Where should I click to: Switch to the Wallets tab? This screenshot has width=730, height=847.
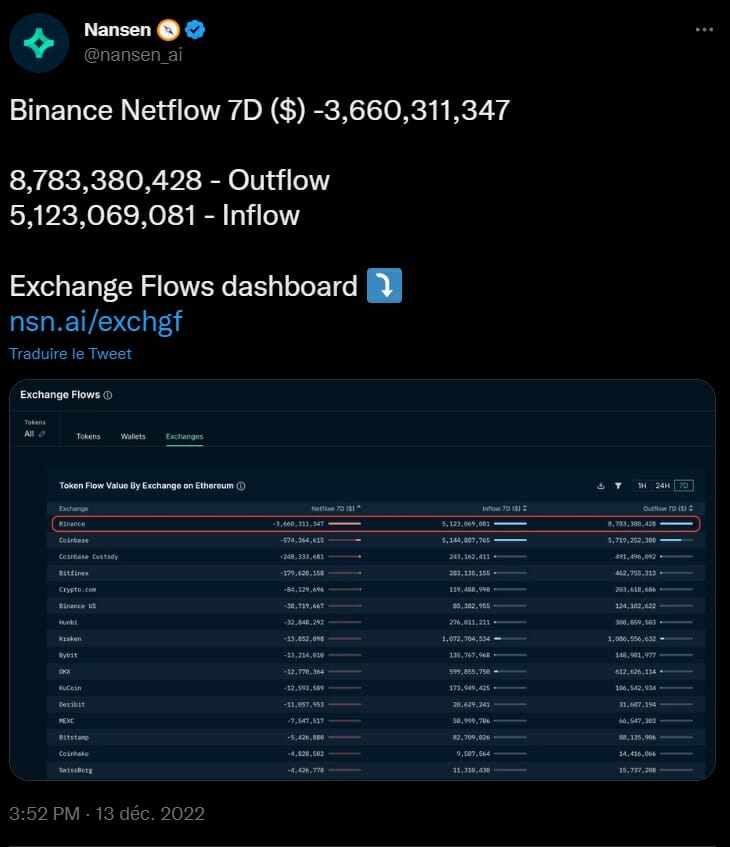pos(133,437)
